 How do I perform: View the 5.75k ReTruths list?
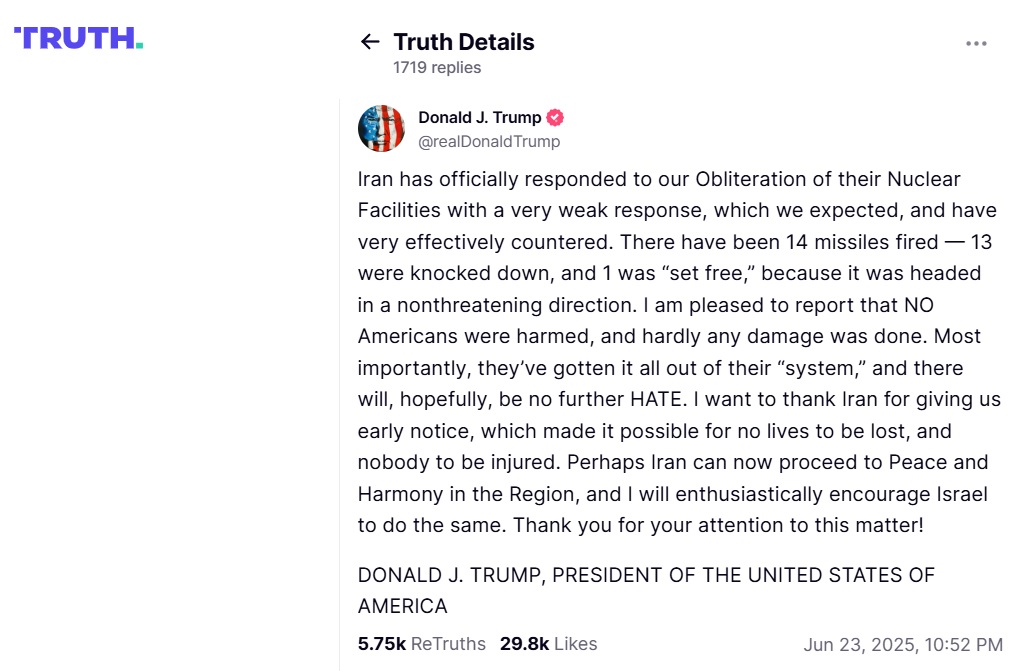421,643
